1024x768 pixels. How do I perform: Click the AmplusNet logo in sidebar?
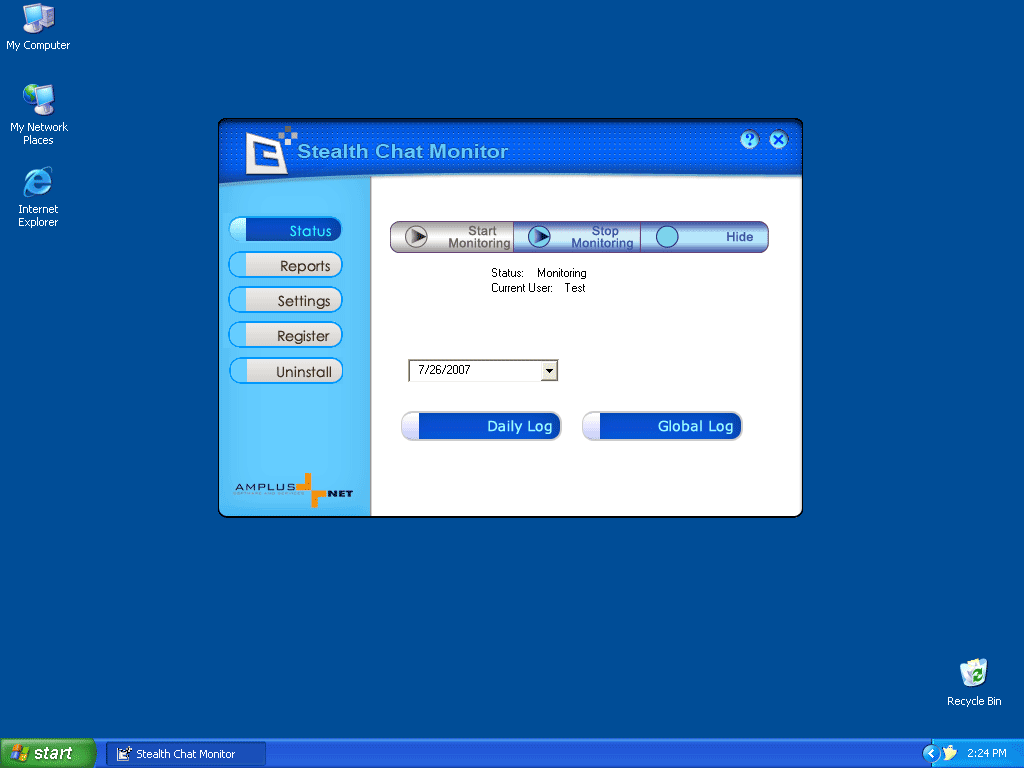(294, 489)
